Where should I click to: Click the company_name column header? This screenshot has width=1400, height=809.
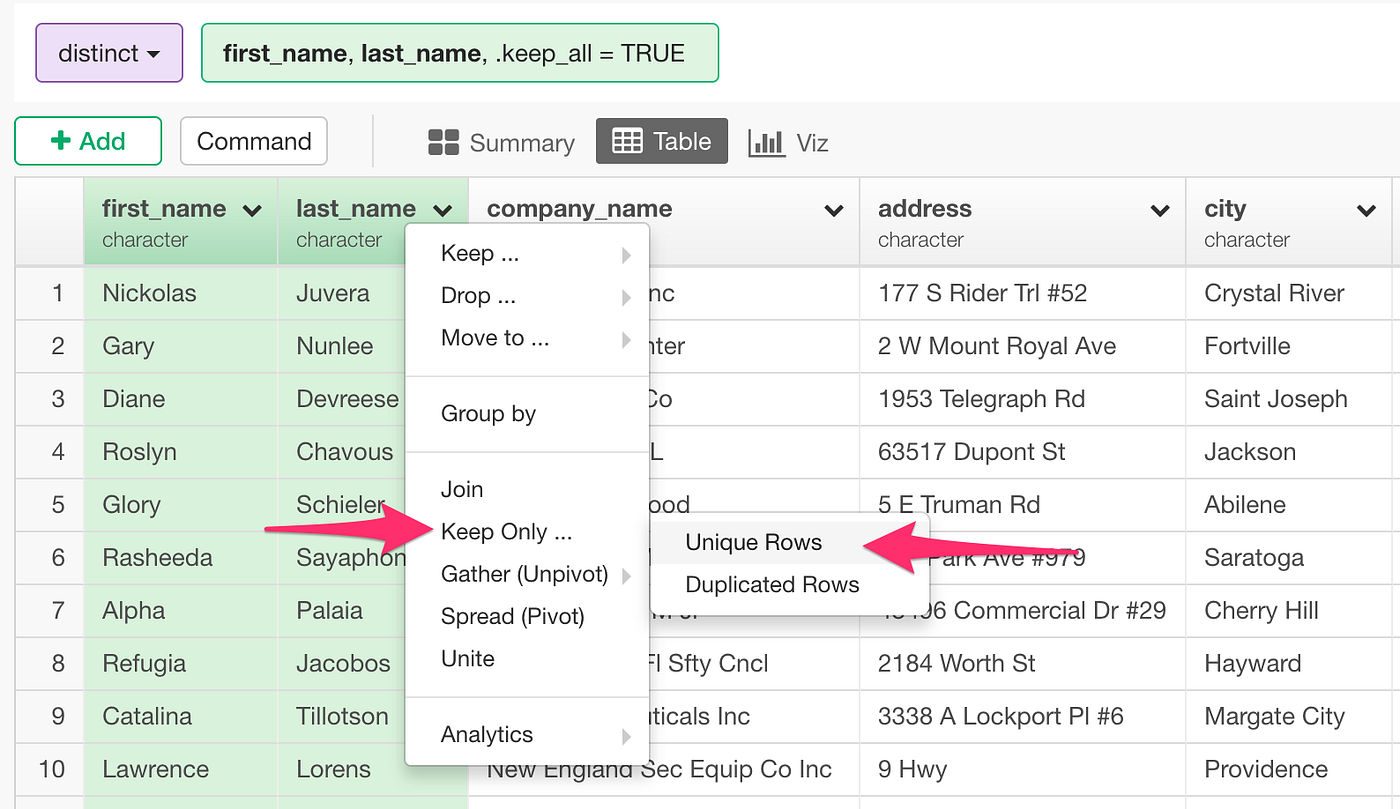(663, 222)
